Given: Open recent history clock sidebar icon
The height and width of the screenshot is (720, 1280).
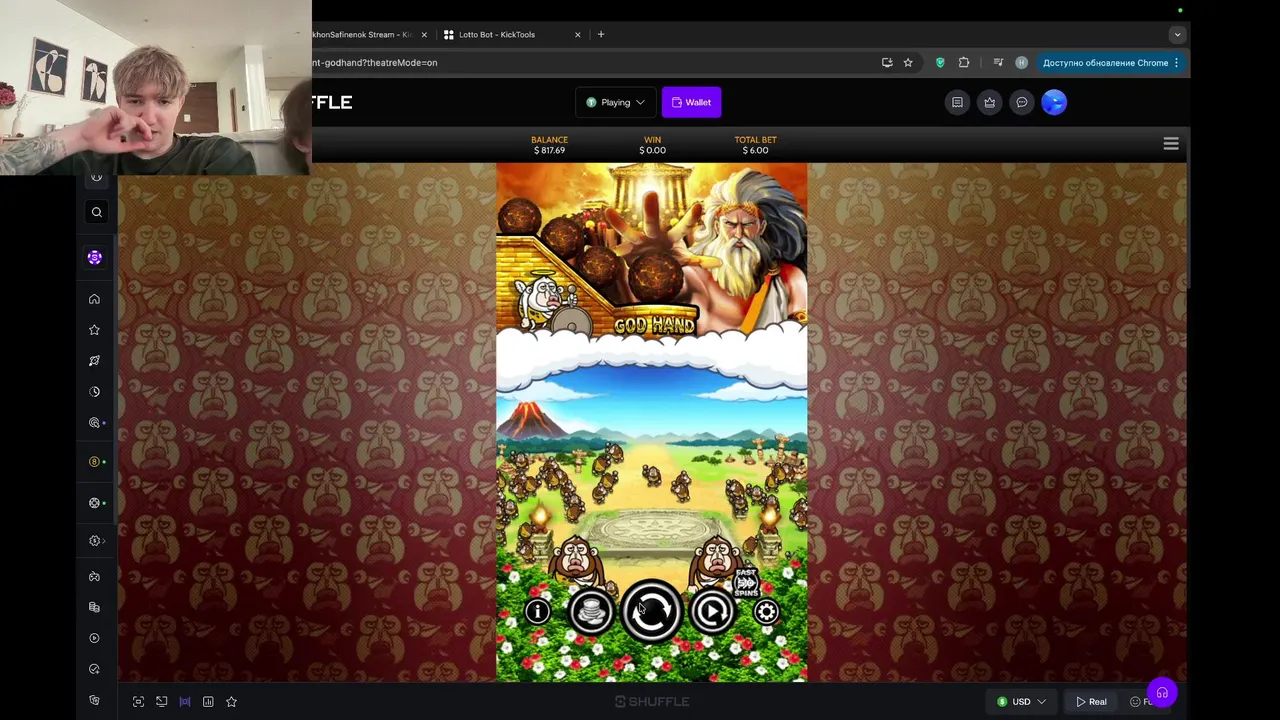Looking at the screenshot, I should (x=94, y=392).
